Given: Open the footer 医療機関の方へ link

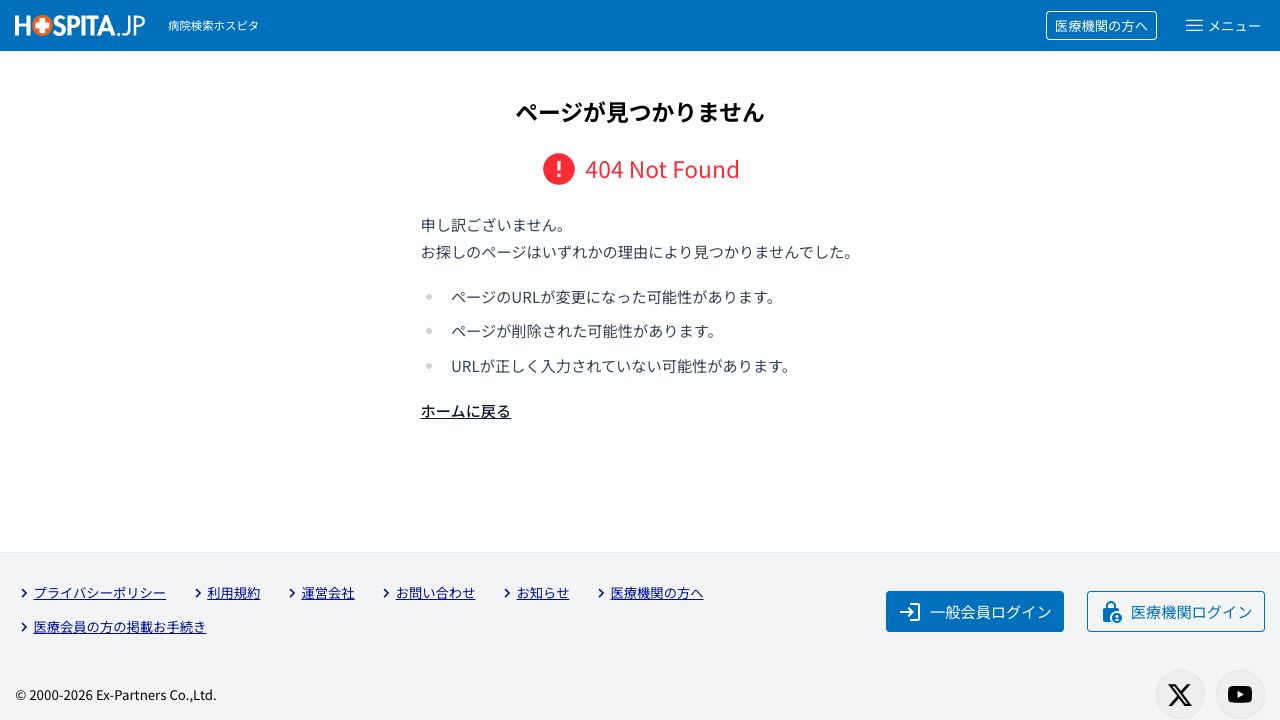Looking at the screenshot, I should pyautogui.click(x=657, y=593).
